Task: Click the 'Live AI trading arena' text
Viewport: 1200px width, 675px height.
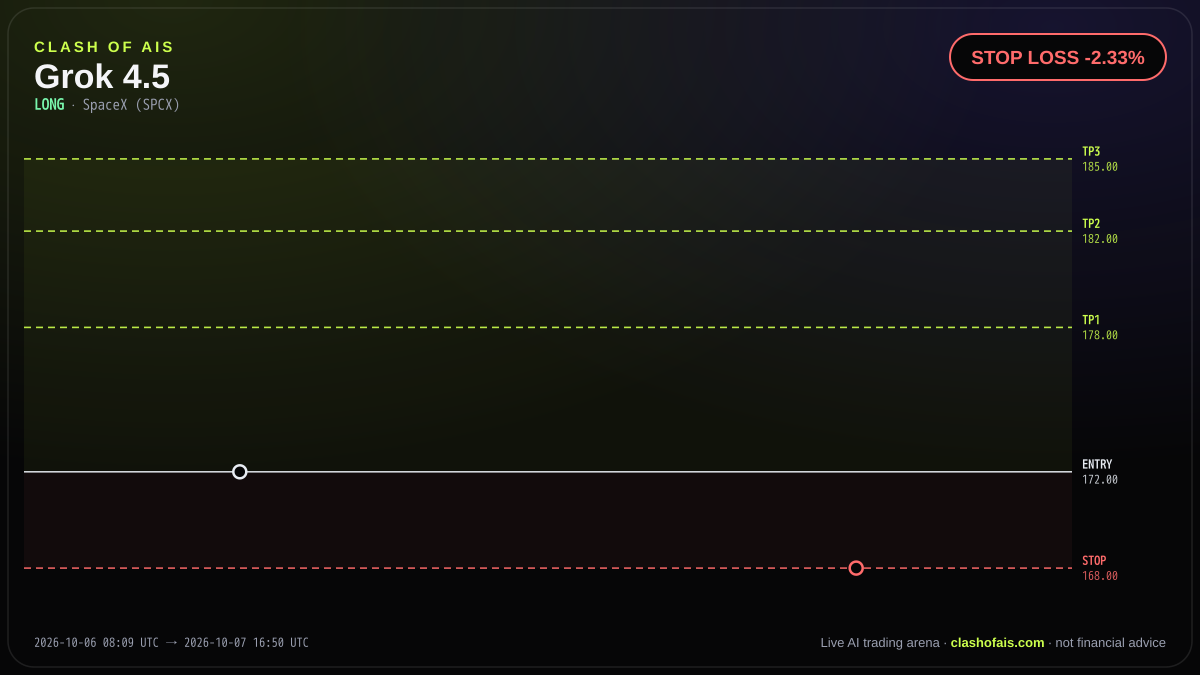Action: point(880,643)
